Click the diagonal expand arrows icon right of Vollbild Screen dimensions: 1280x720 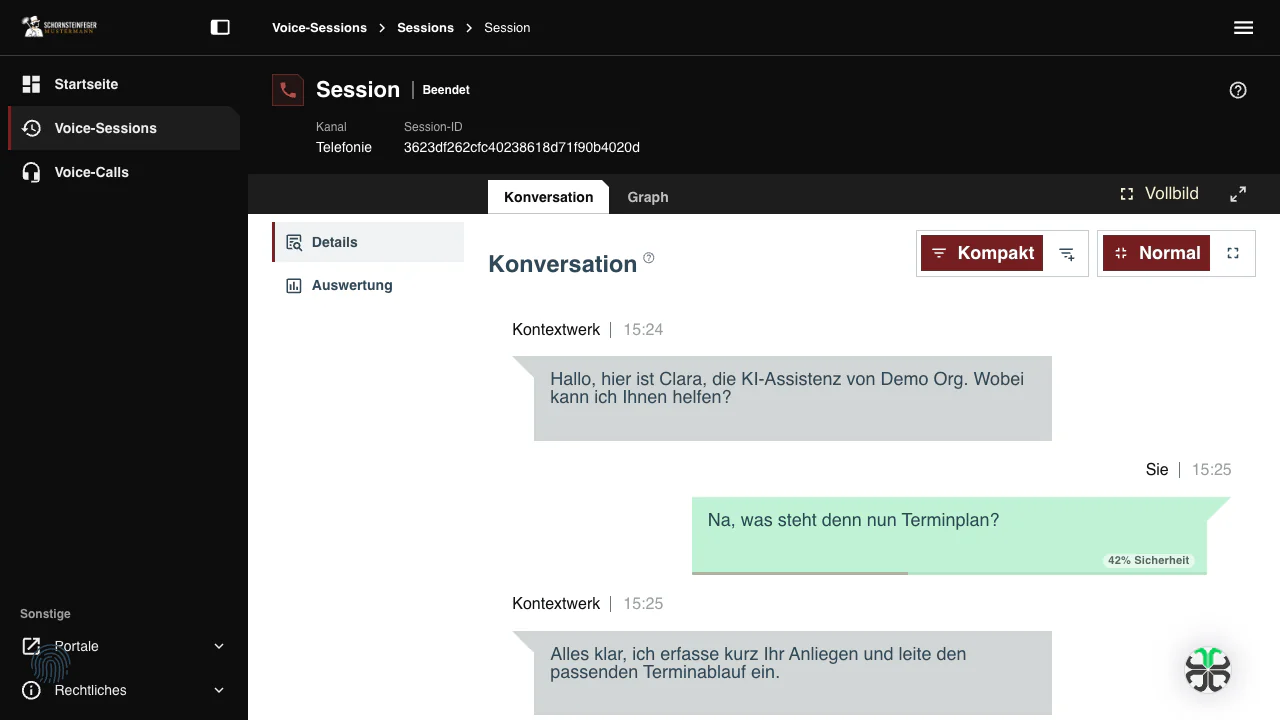[x=1238, y=194]
